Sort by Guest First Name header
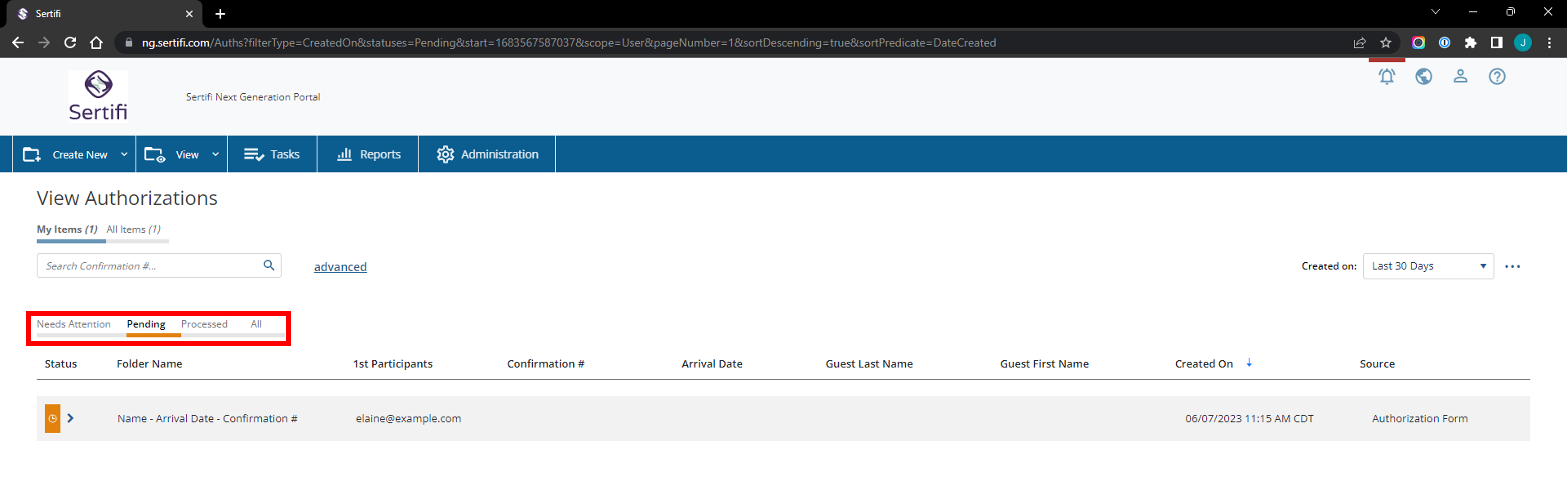Image resolution: width=1568 pixels, height=480 pixels. pos(1044,364)
